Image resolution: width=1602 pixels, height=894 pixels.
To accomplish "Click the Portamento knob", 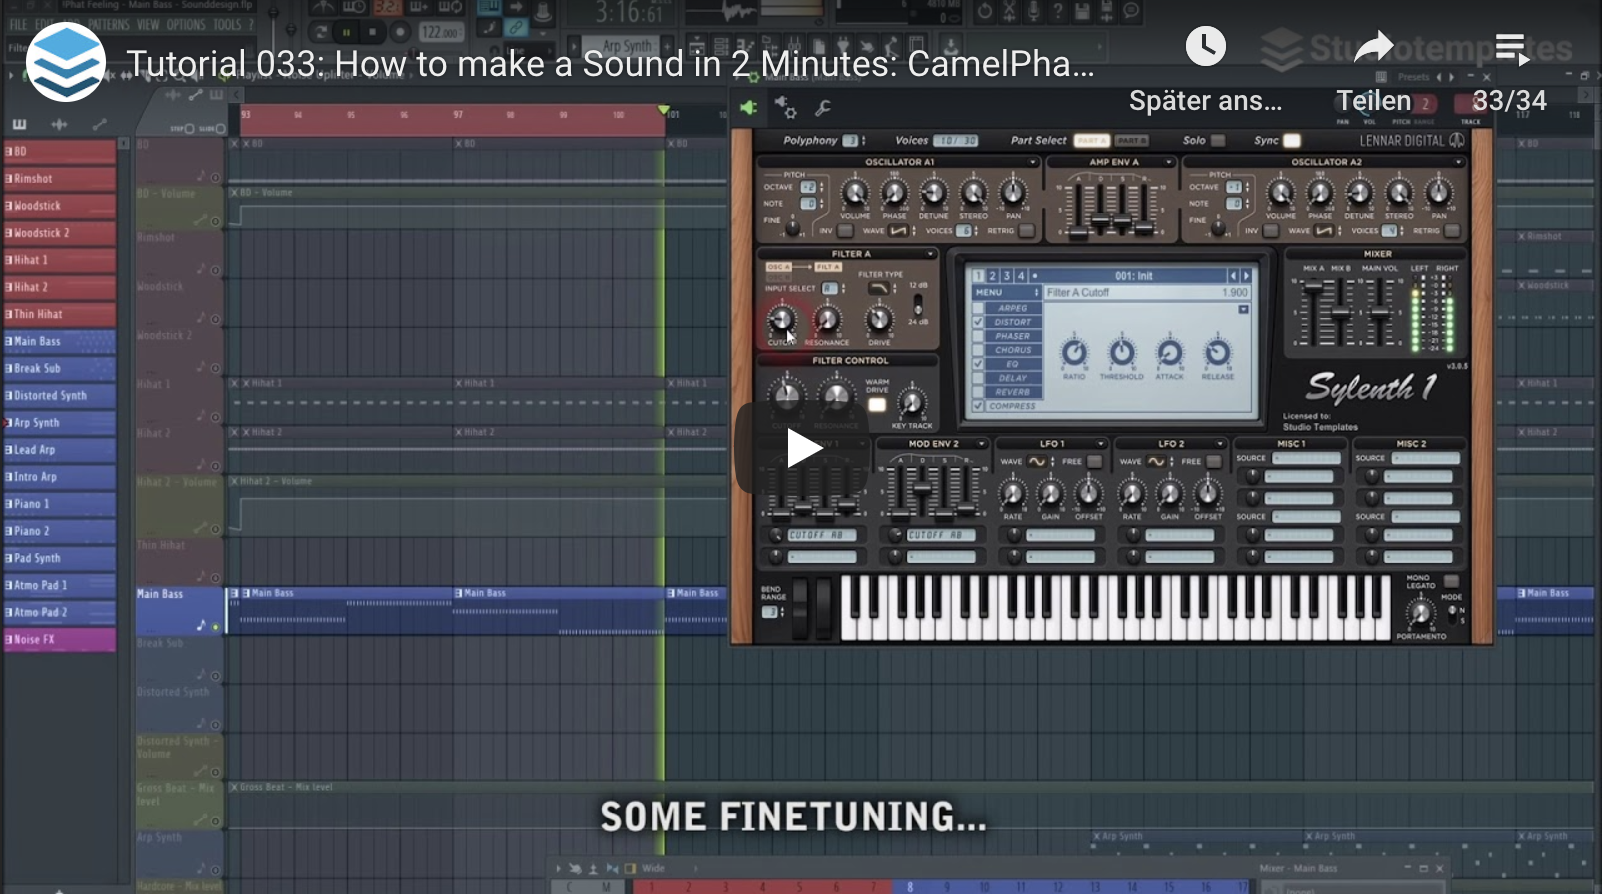I will (1420, 612).
